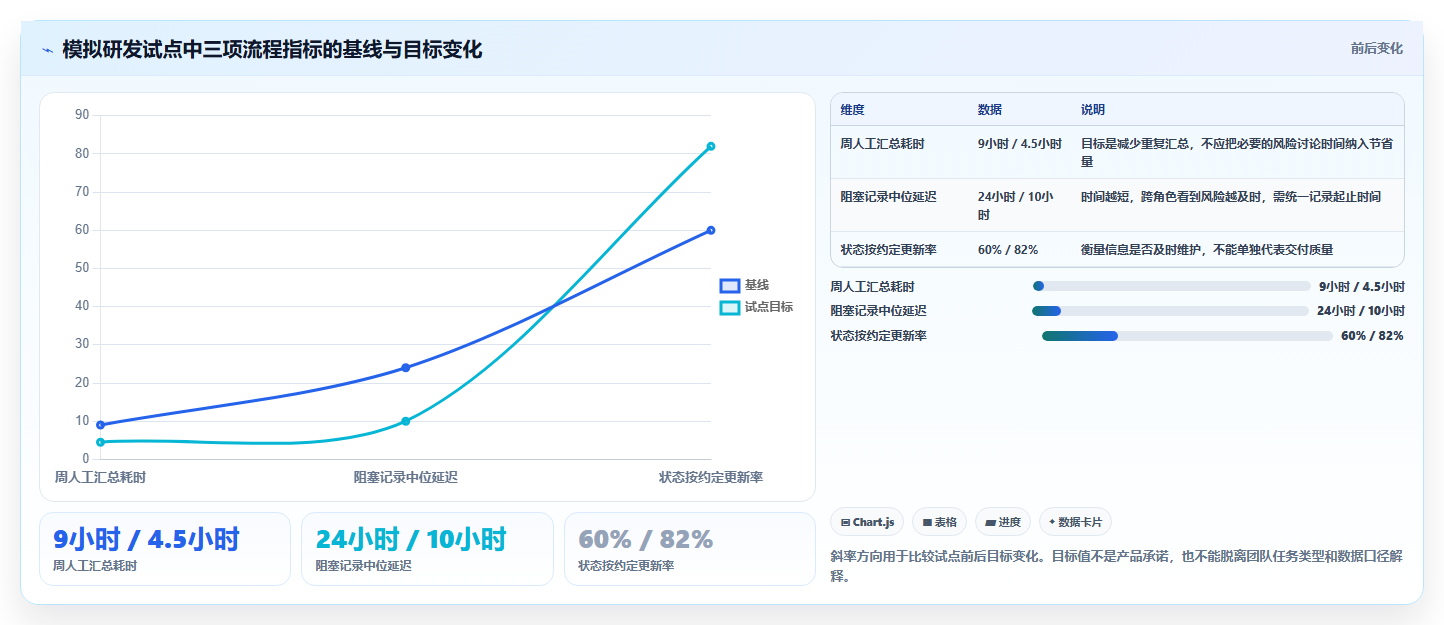Click the 数据 column header
1444x625 pixels.
[990, 110]
